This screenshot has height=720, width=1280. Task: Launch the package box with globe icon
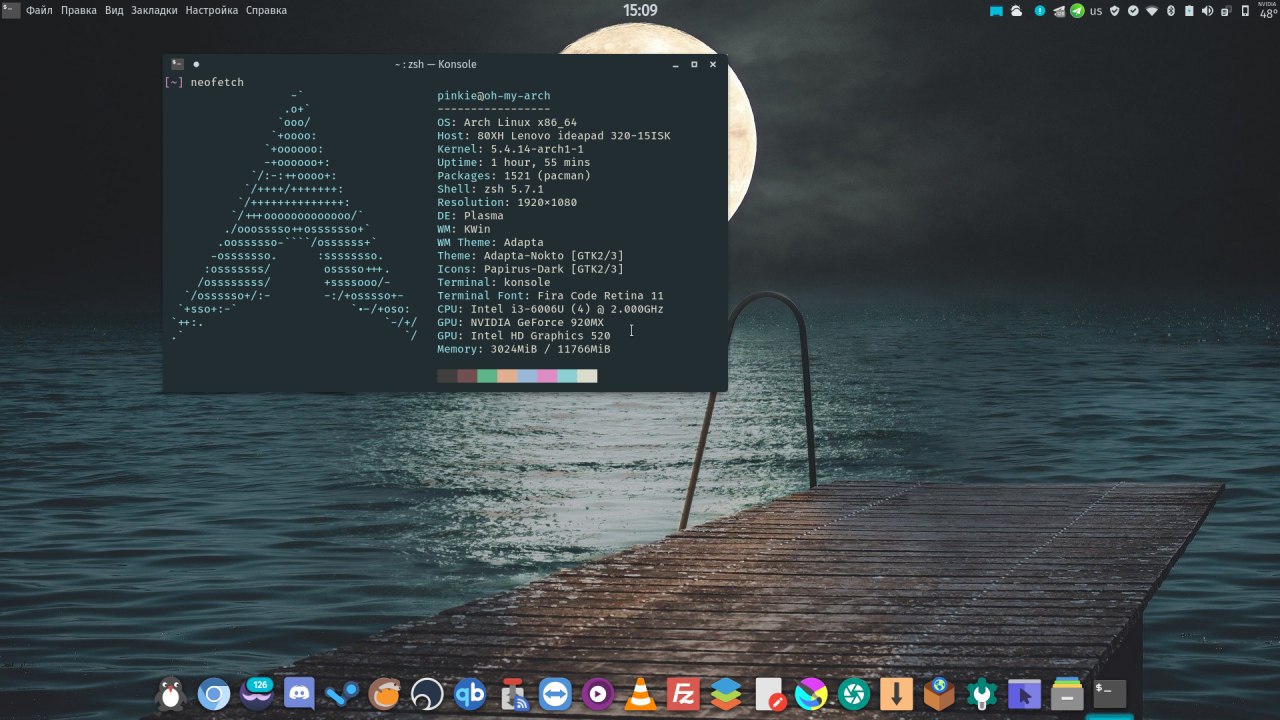[x=939, y=693]
